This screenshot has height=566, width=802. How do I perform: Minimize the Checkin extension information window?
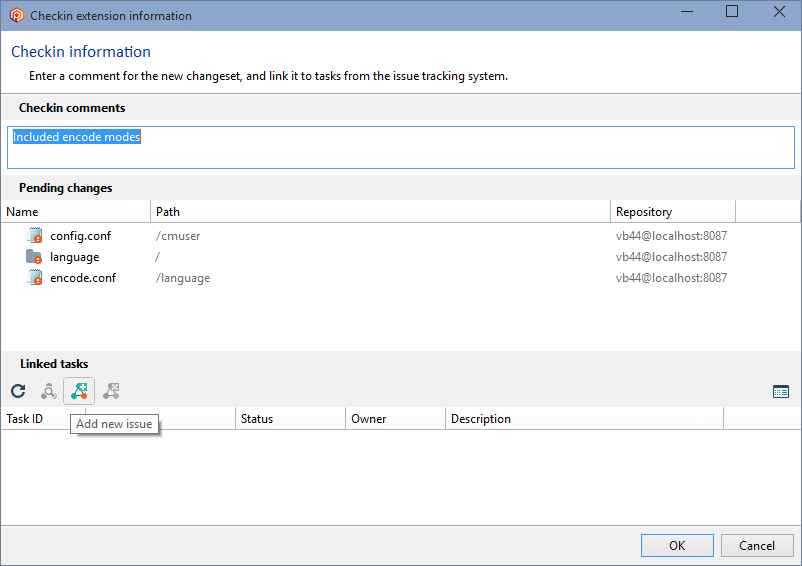(687, 12)
